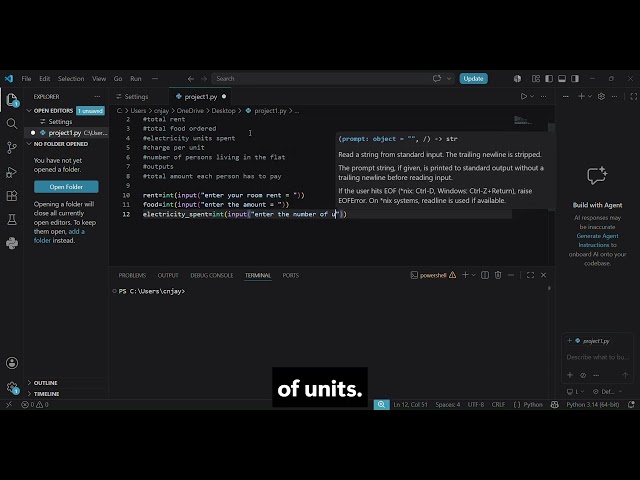This screenshot has width=640, height=480.
Task: Switch to the Output panel tab
Action: click(x=168, y=276)
